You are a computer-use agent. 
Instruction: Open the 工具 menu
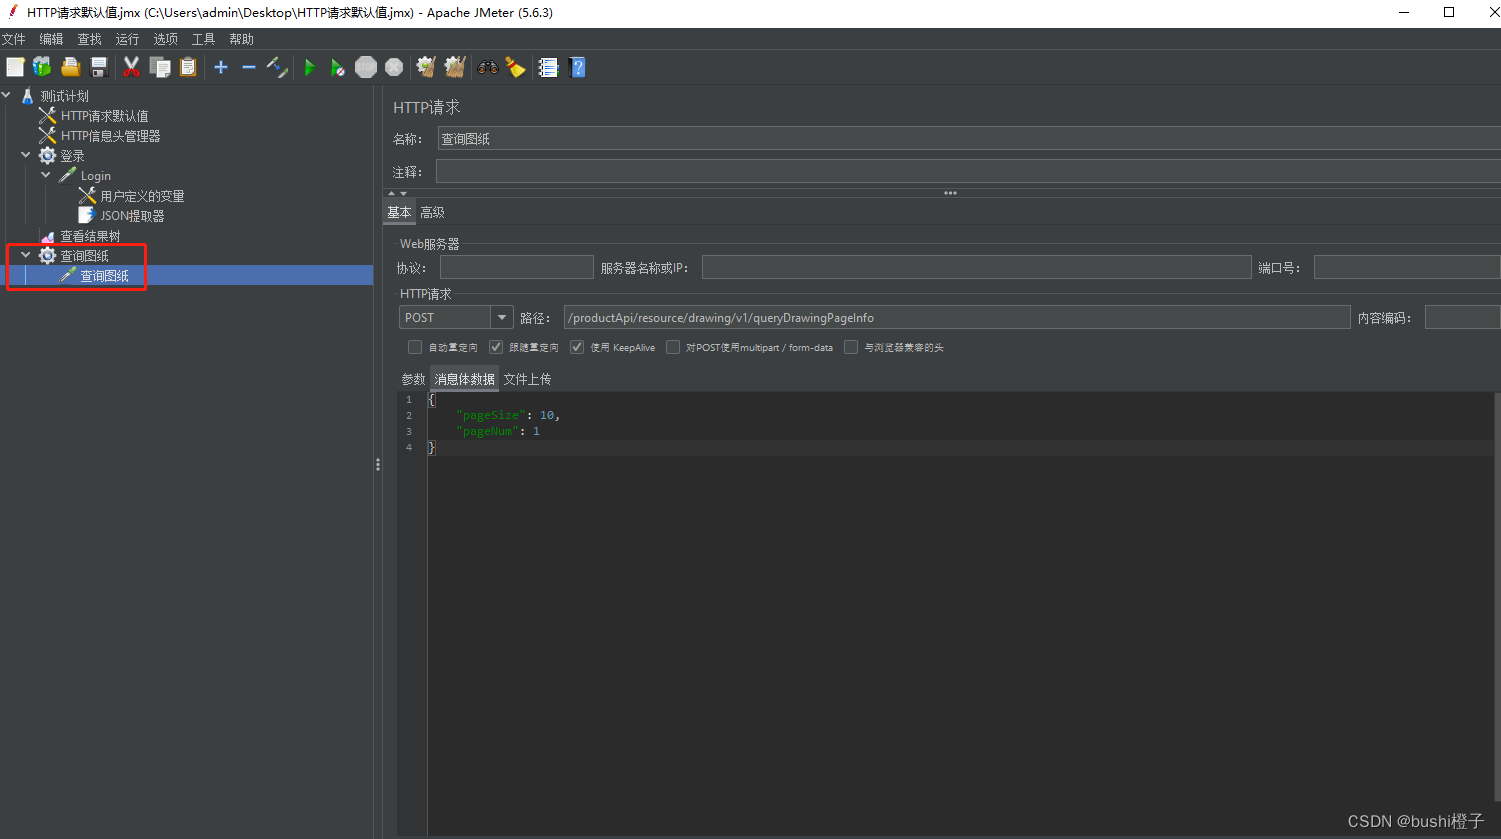204,39
